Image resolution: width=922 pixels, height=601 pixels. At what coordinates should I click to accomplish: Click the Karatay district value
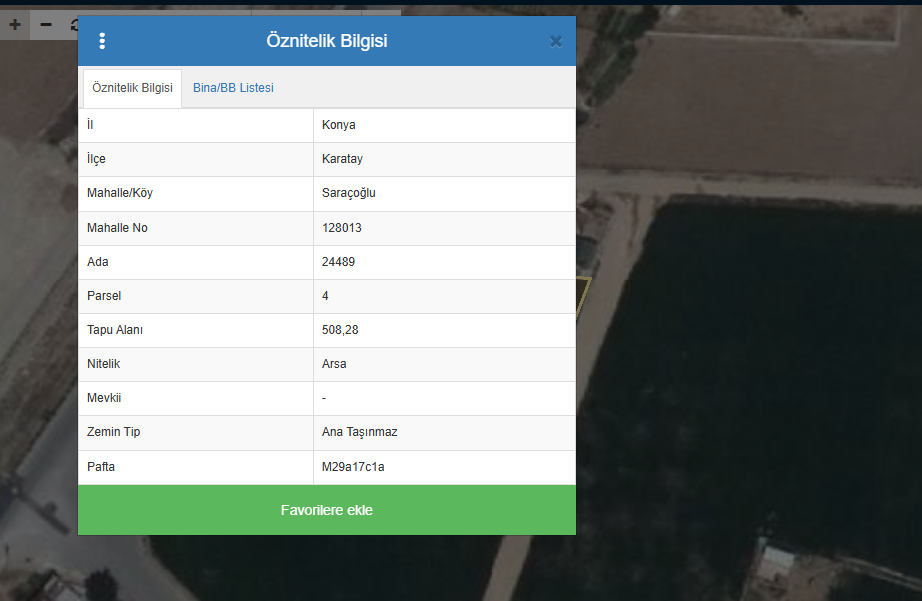342,159
